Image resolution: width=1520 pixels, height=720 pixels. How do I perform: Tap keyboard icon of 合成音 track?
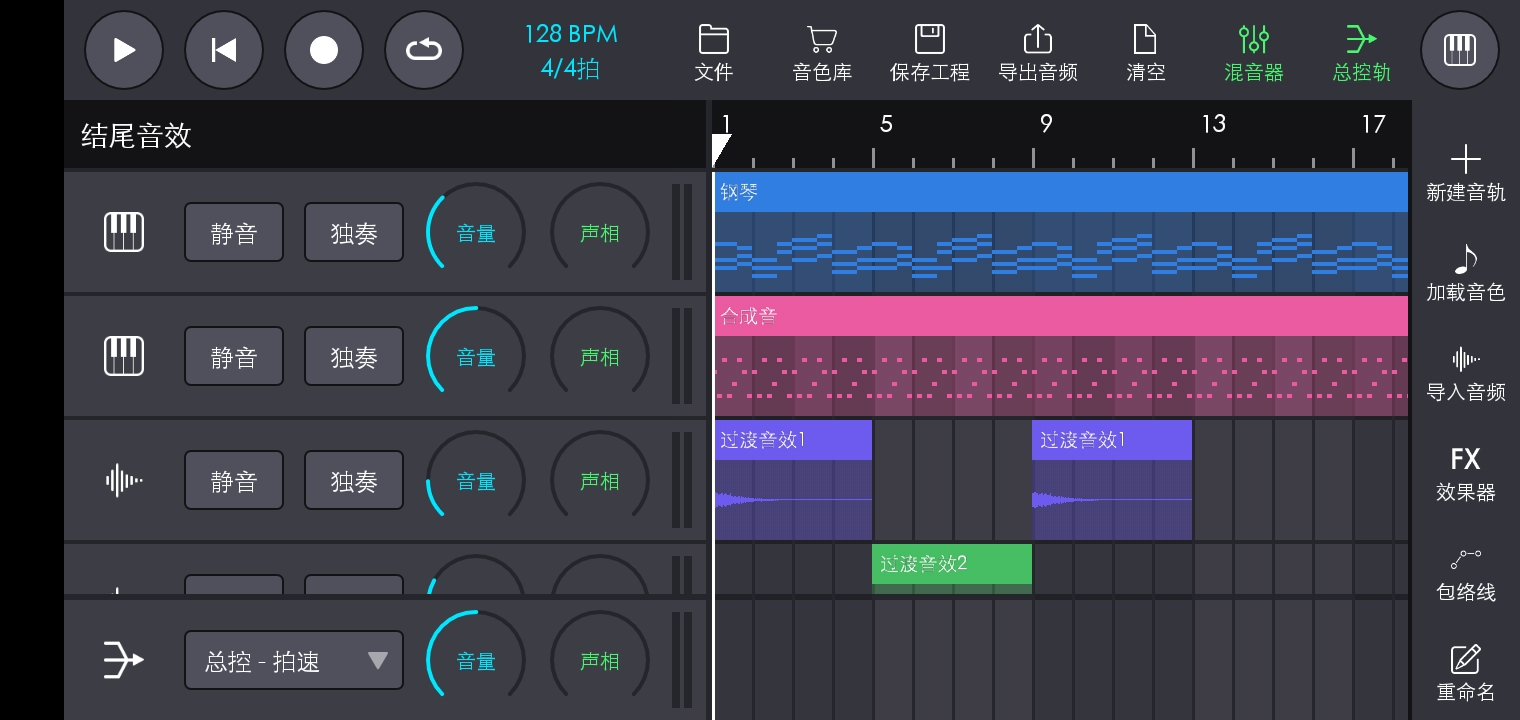(124, 357)
